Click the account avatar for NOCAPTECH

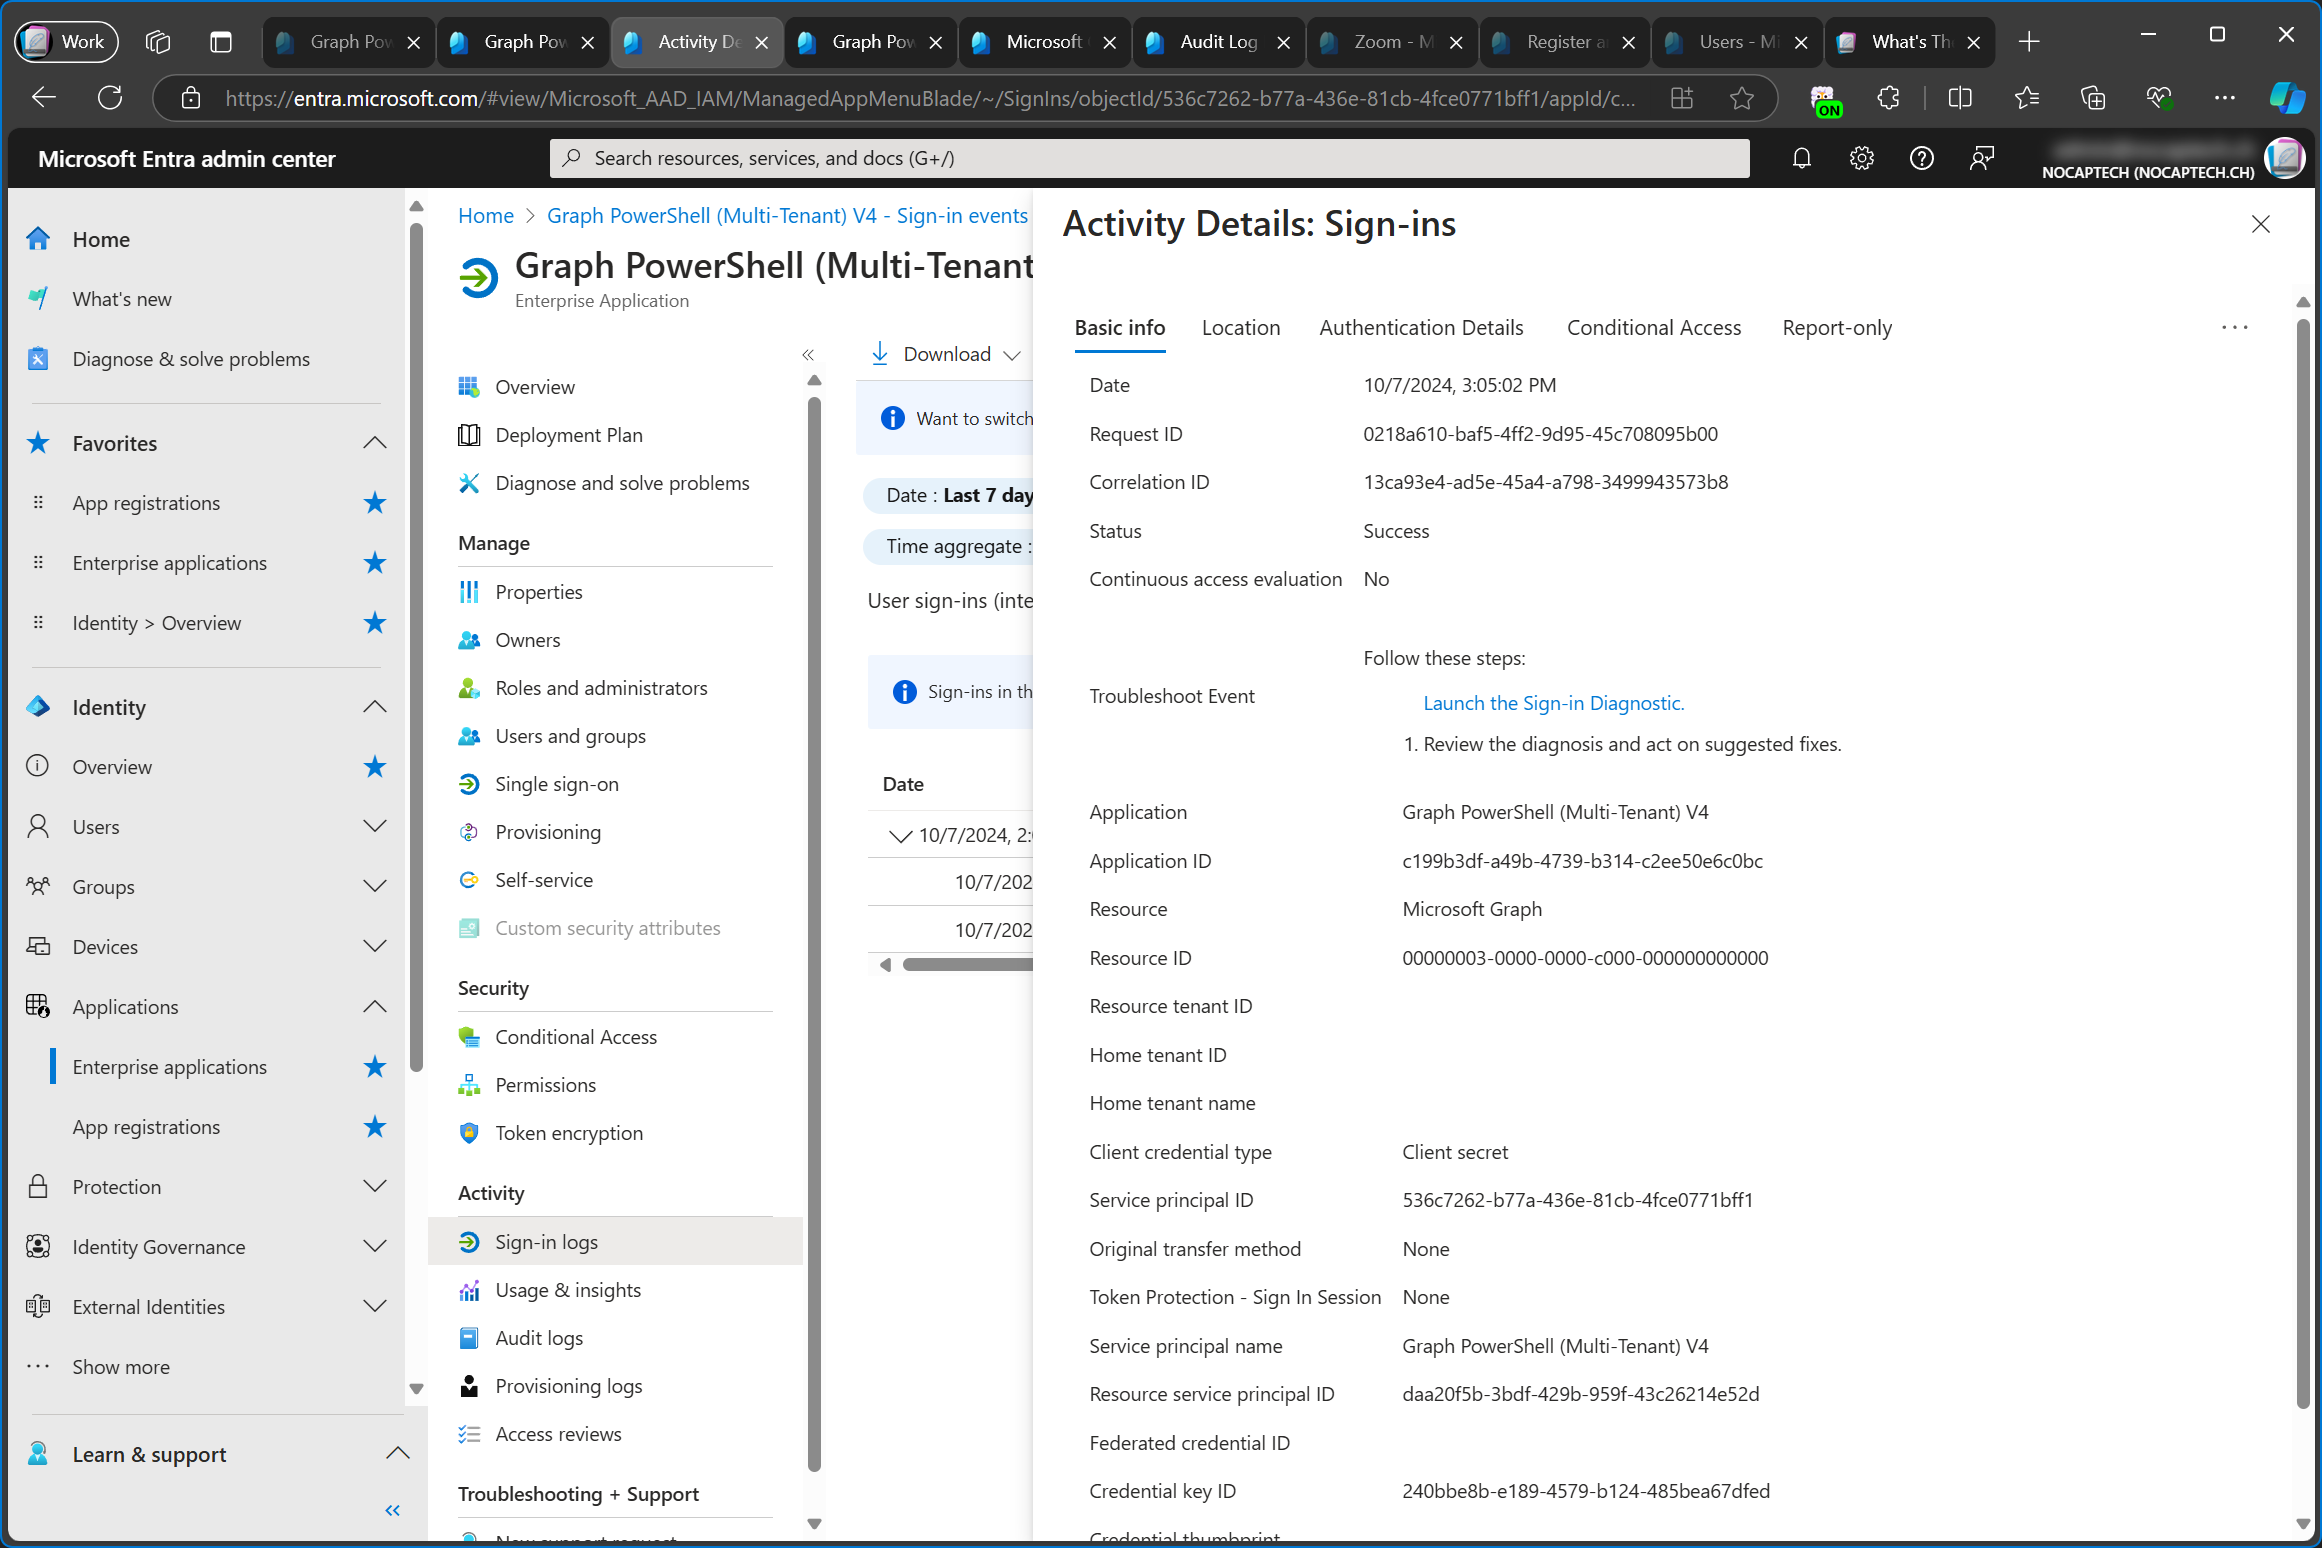(2284, 158)
